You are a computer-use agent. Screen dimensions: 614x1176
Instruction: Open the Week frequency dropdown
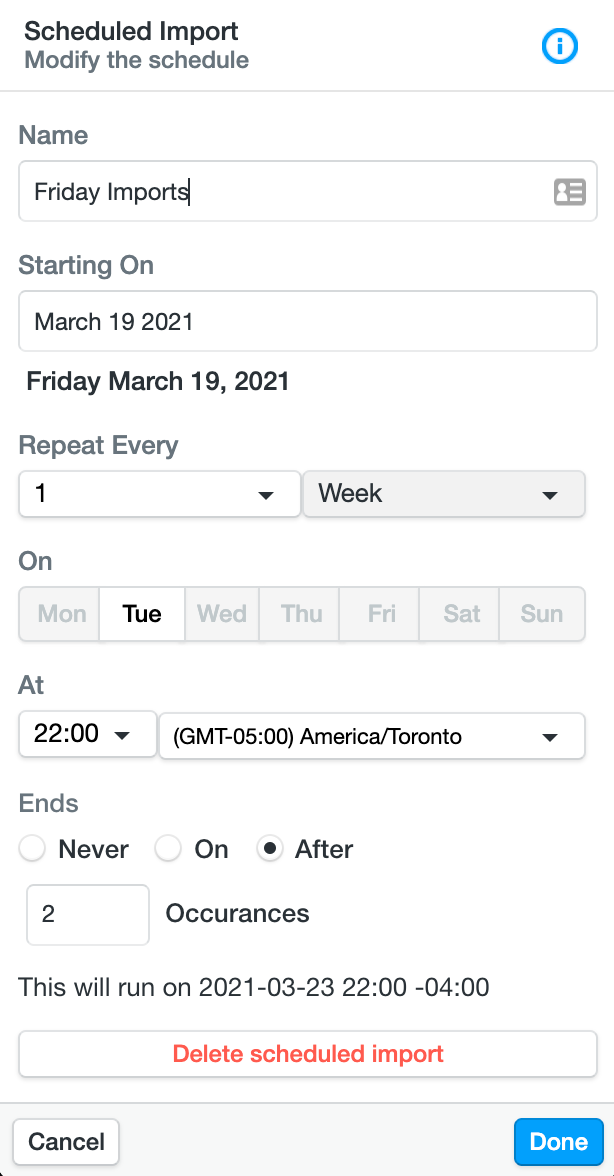pyautogui.click(x=443, y=494)
